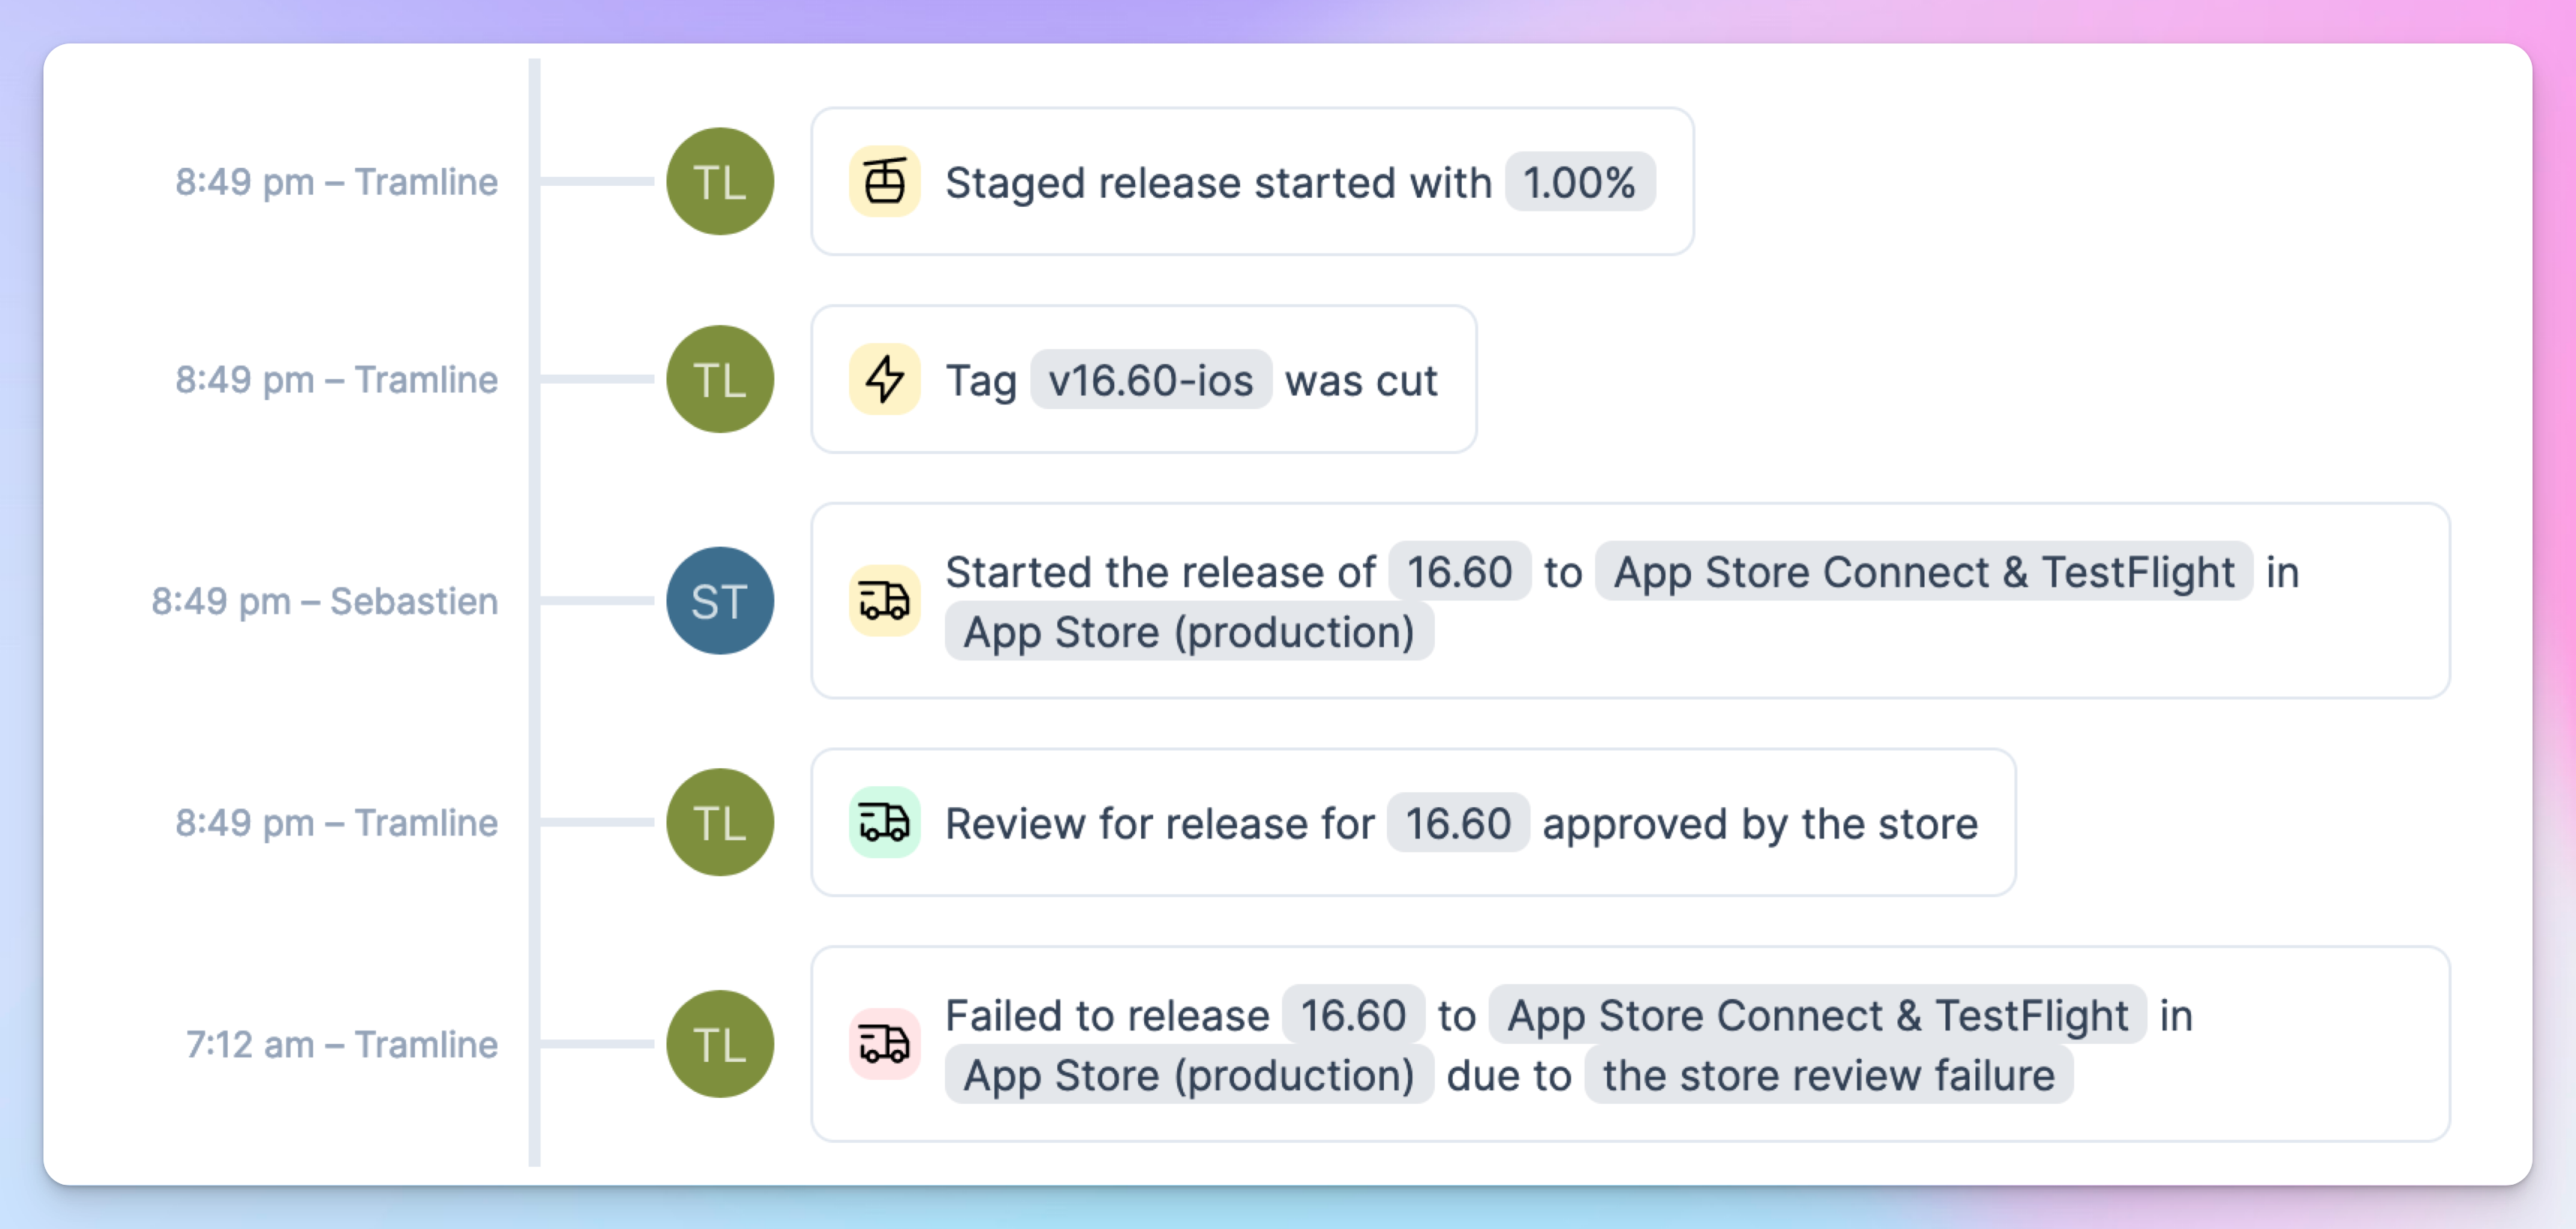Click the lightning bolt tag icon
Image resolution: width=2576 pixels, height=1229 pixels.
click(x=884, y=380)
